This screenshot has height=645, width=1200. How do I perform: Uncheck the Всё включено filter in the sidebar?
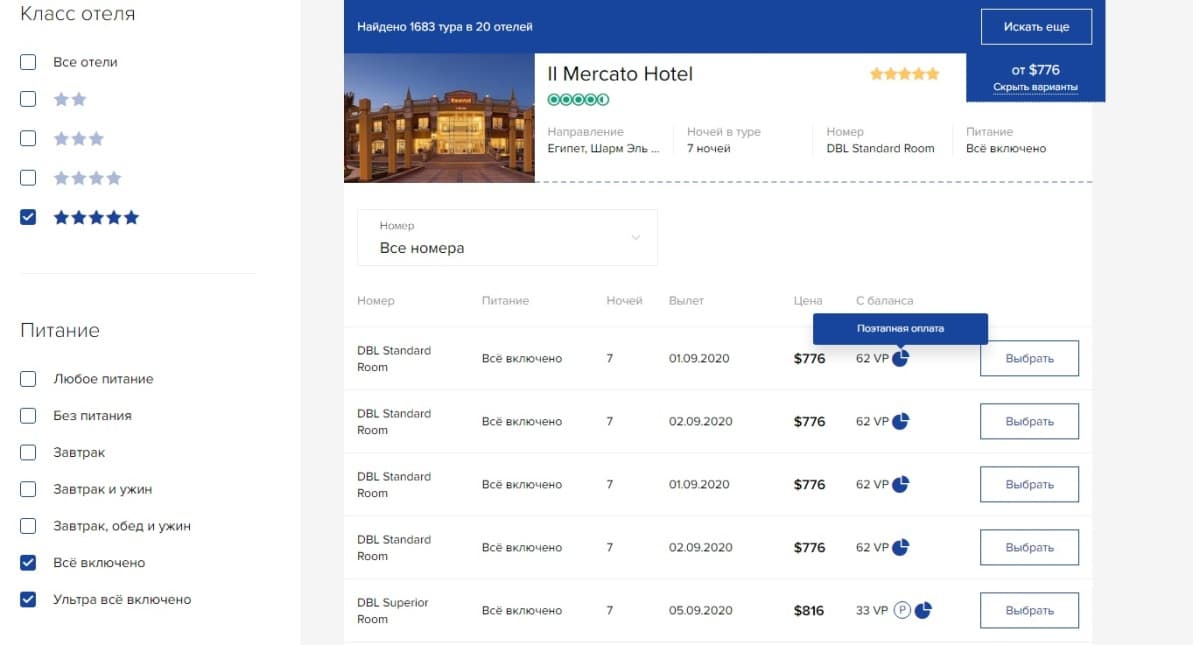[x=28, y=563]
